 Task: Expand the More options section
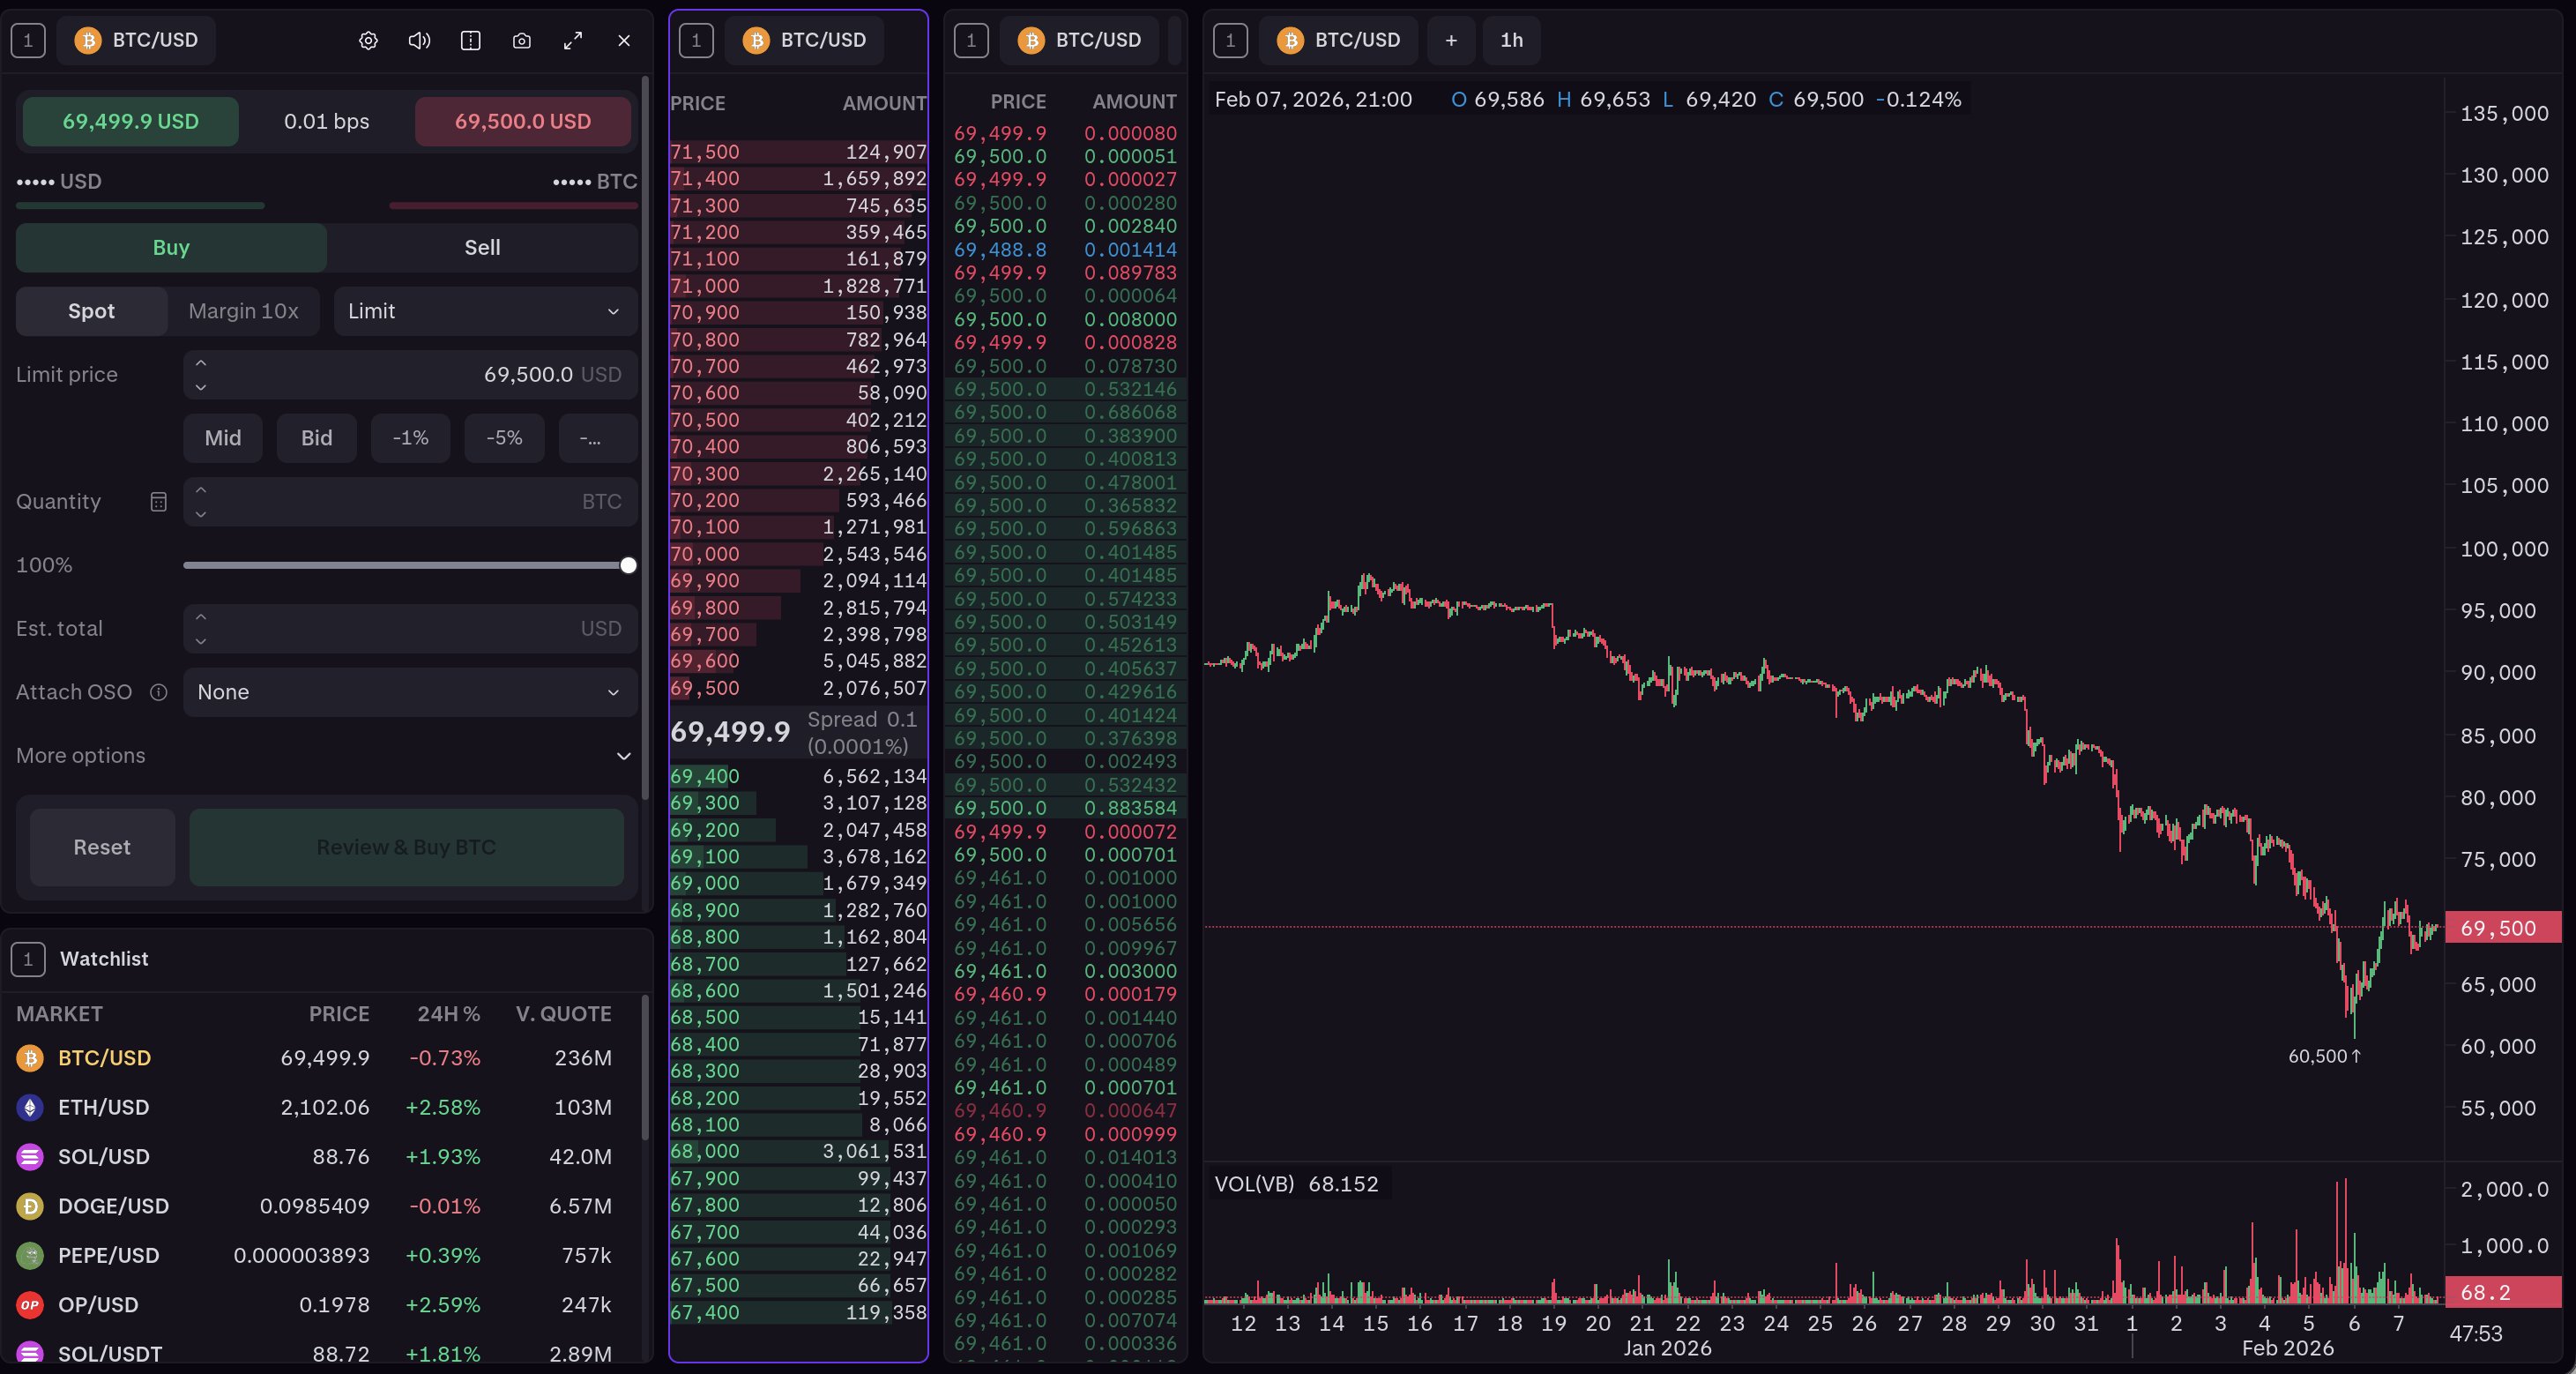tap(325, 756)
